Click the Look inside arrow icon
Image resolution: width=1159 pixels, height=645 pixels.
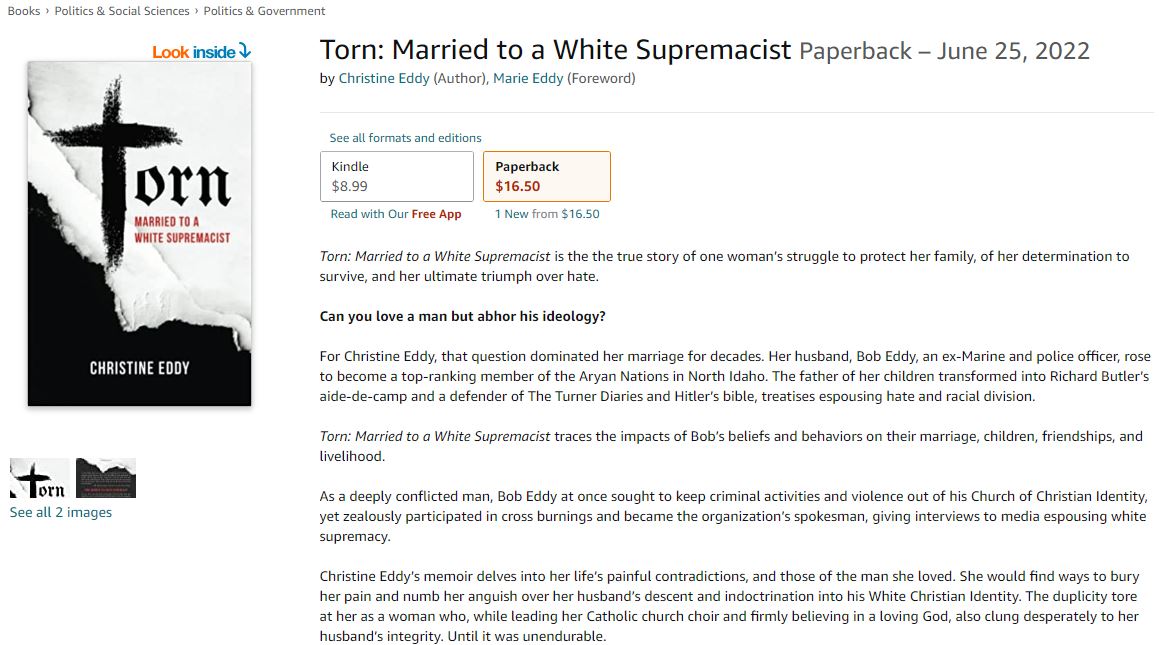coord(245,52)
